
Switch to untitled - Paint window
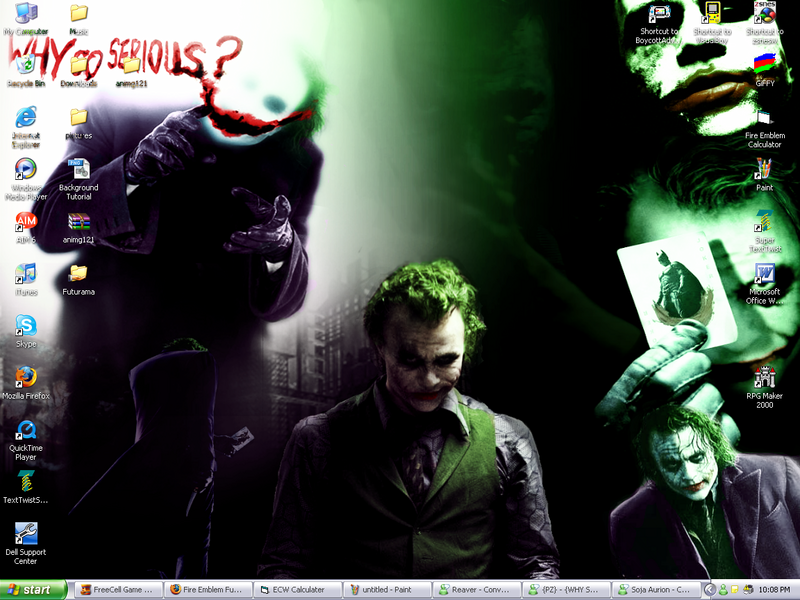coord(387,590)
